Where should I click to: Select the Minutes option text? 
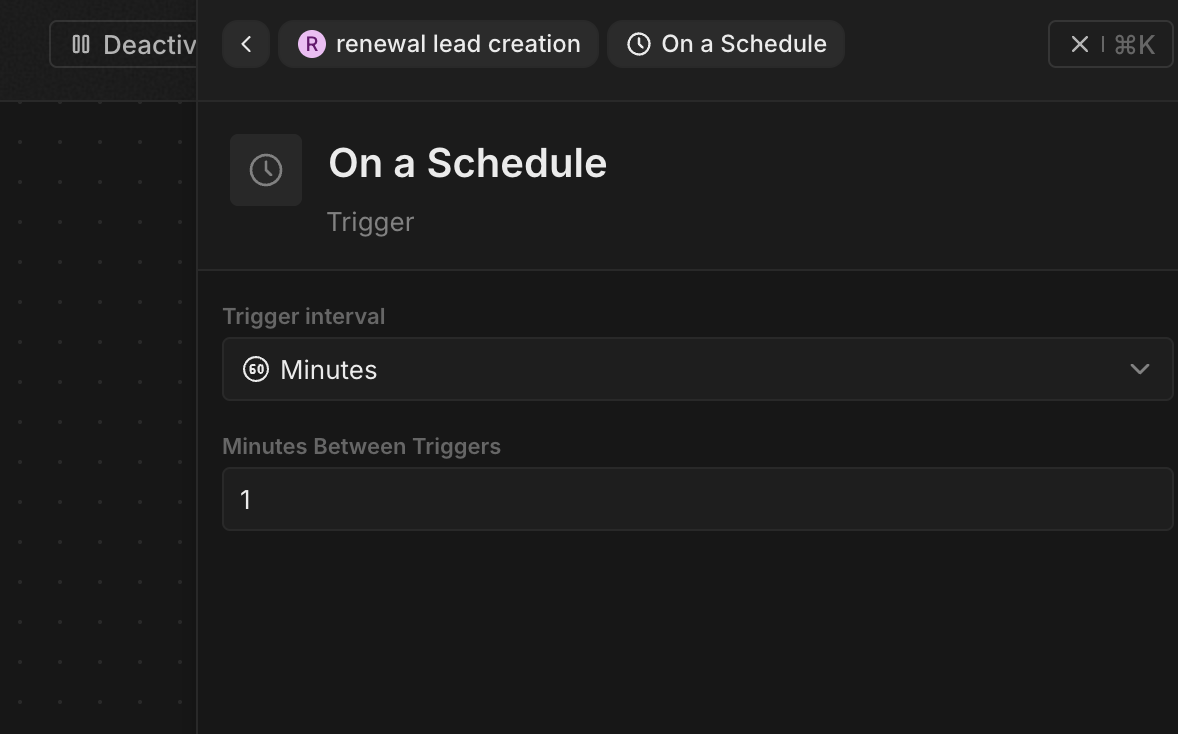(328, 370)
